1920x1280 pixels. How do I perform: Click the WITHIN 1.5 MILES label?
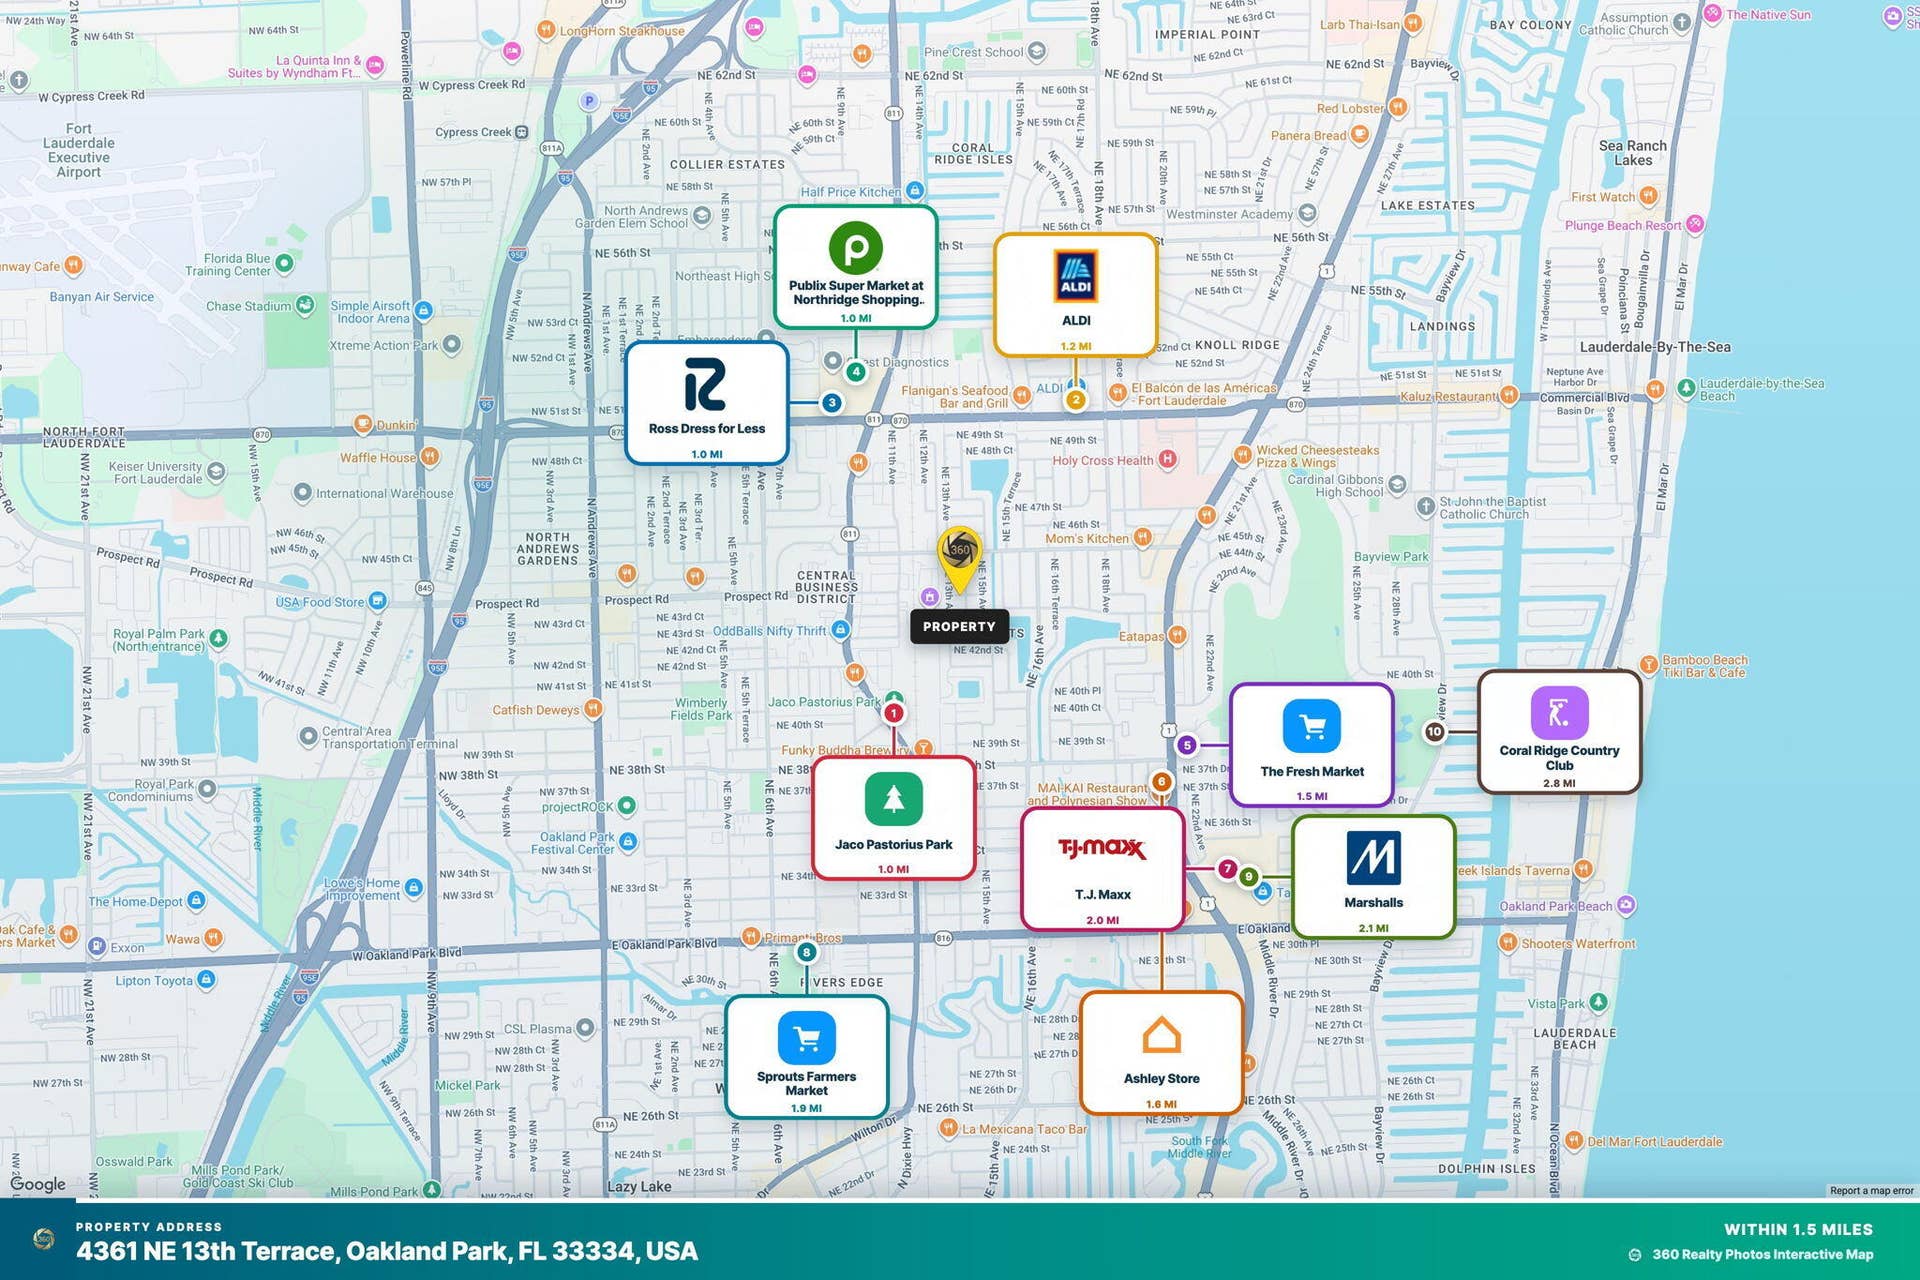[x=1798, y=1229]
